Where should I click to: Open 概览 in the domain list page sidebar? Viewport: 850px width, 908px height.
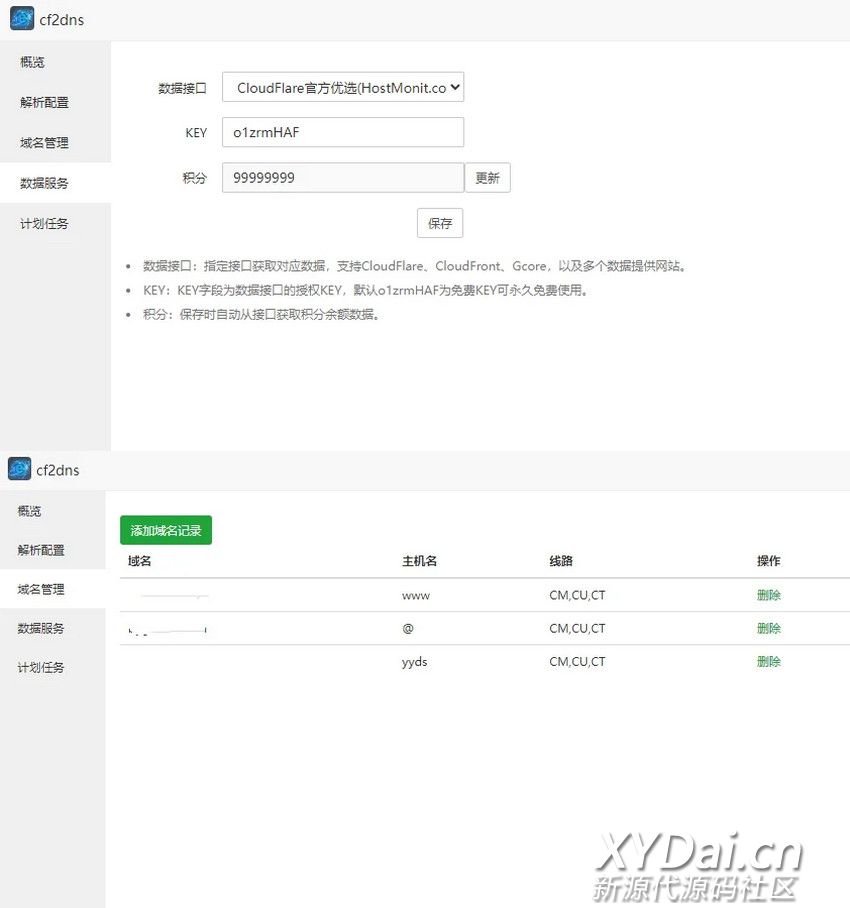coord(30,511)
